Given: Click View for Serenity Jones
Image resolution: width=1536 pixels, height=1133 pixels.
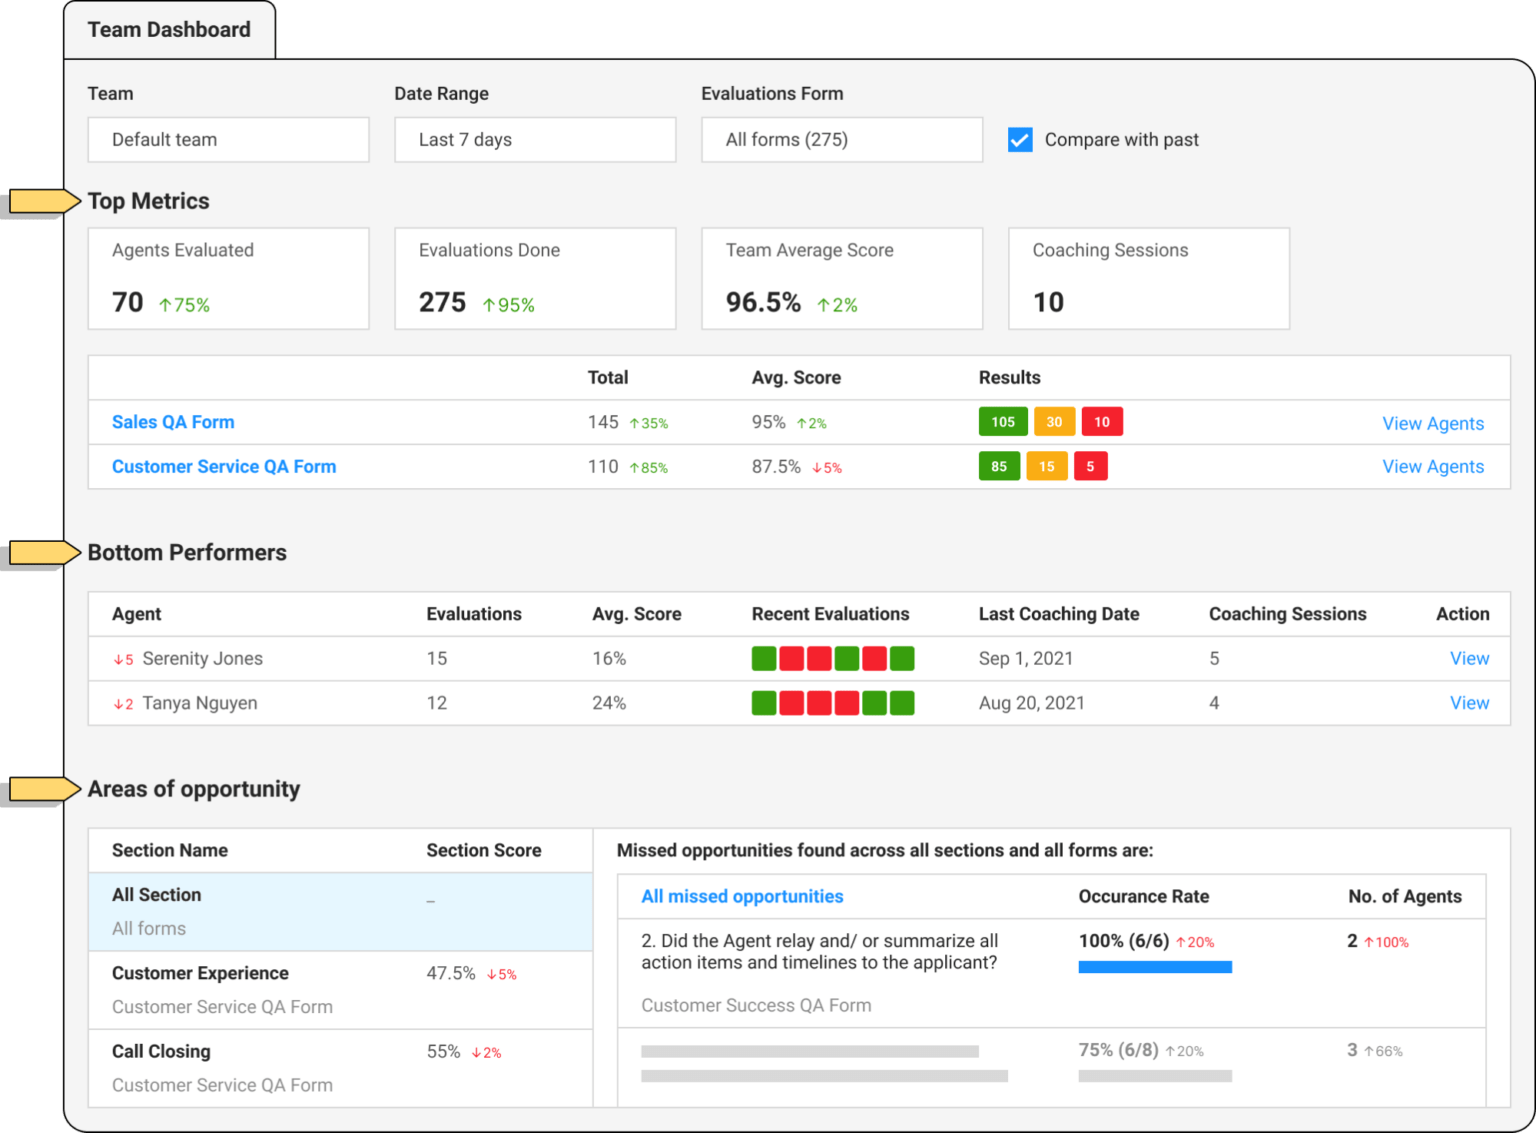Looking at the screenshot, I should tap(1469, 658).
